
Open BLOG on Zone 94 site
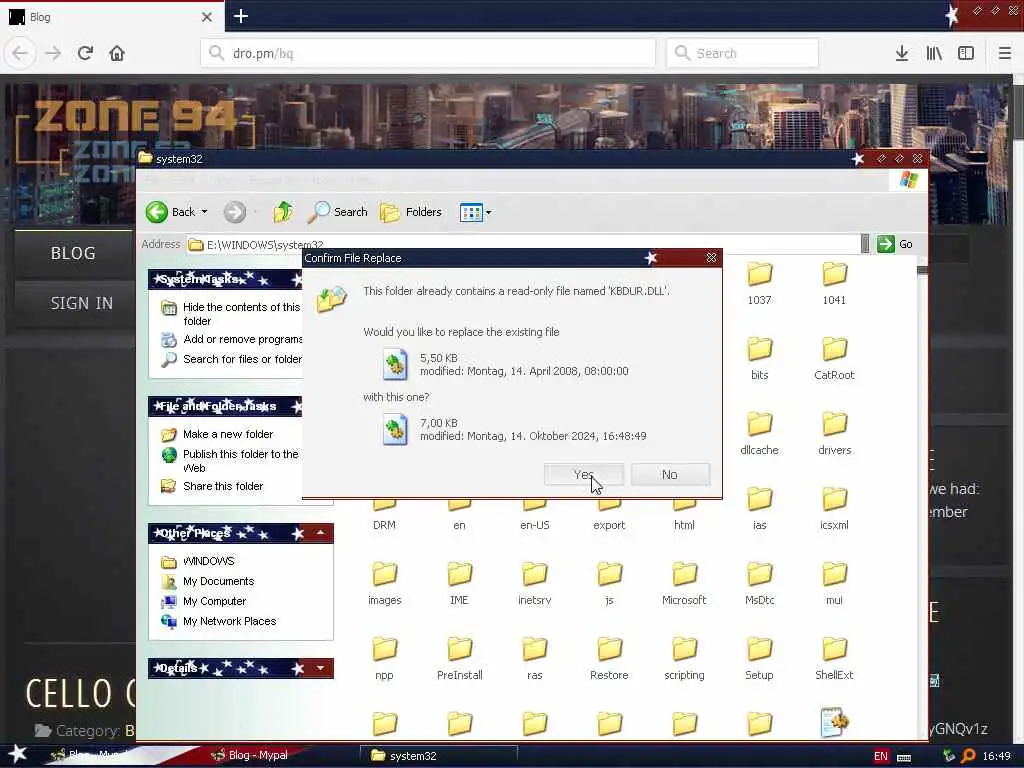tap(73, 253)
